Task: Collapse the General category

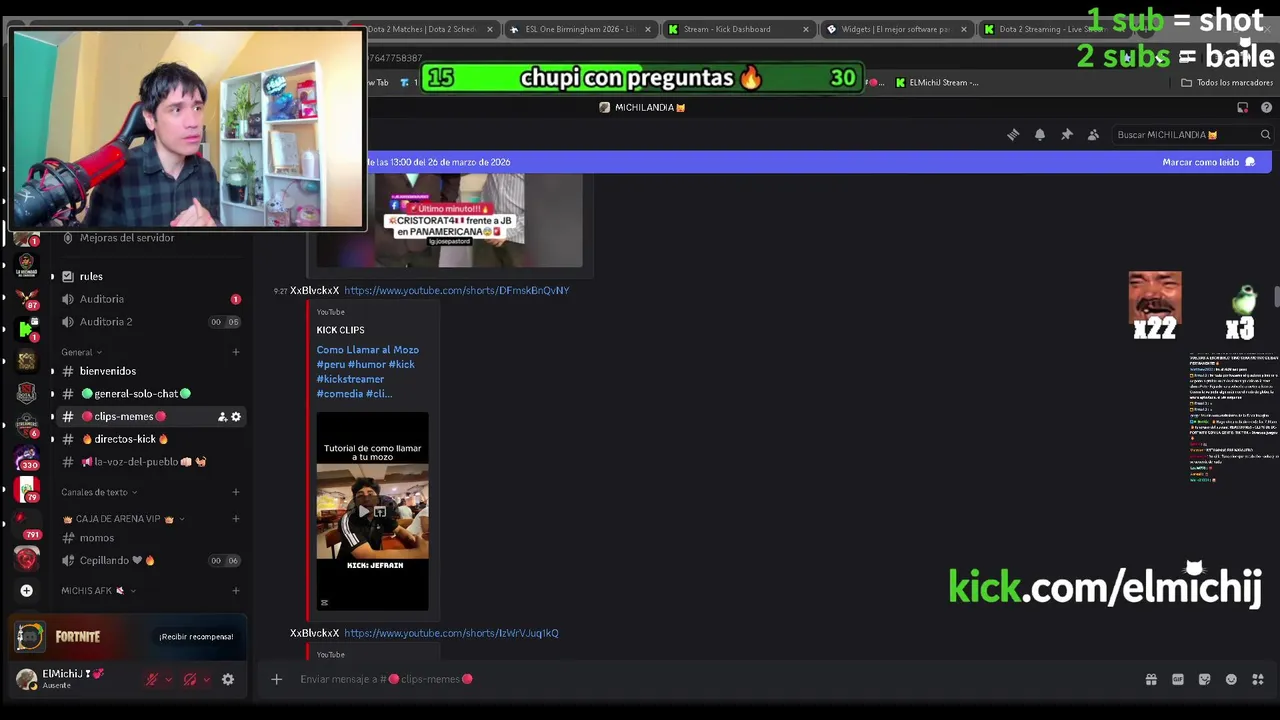Action: coord(81,352)
